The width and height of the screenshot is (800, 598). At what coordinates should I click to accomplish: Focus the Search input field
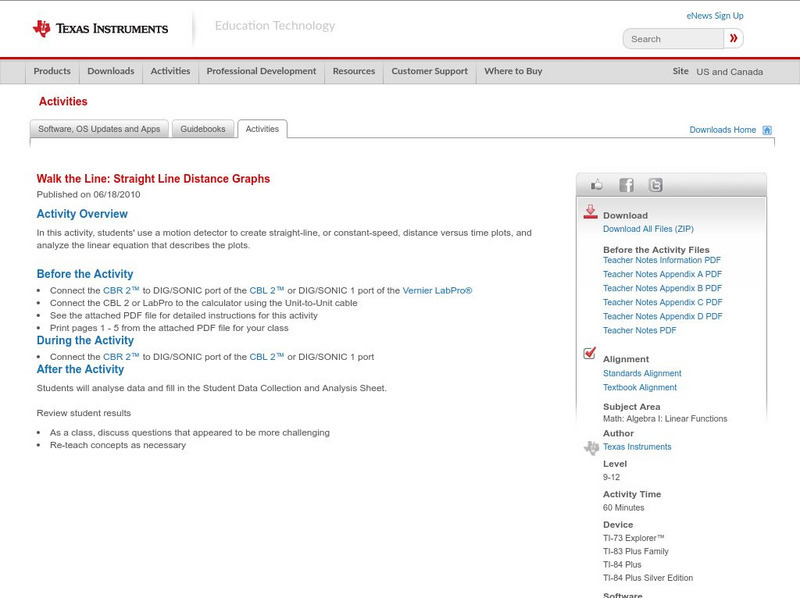tap(673, 39)
